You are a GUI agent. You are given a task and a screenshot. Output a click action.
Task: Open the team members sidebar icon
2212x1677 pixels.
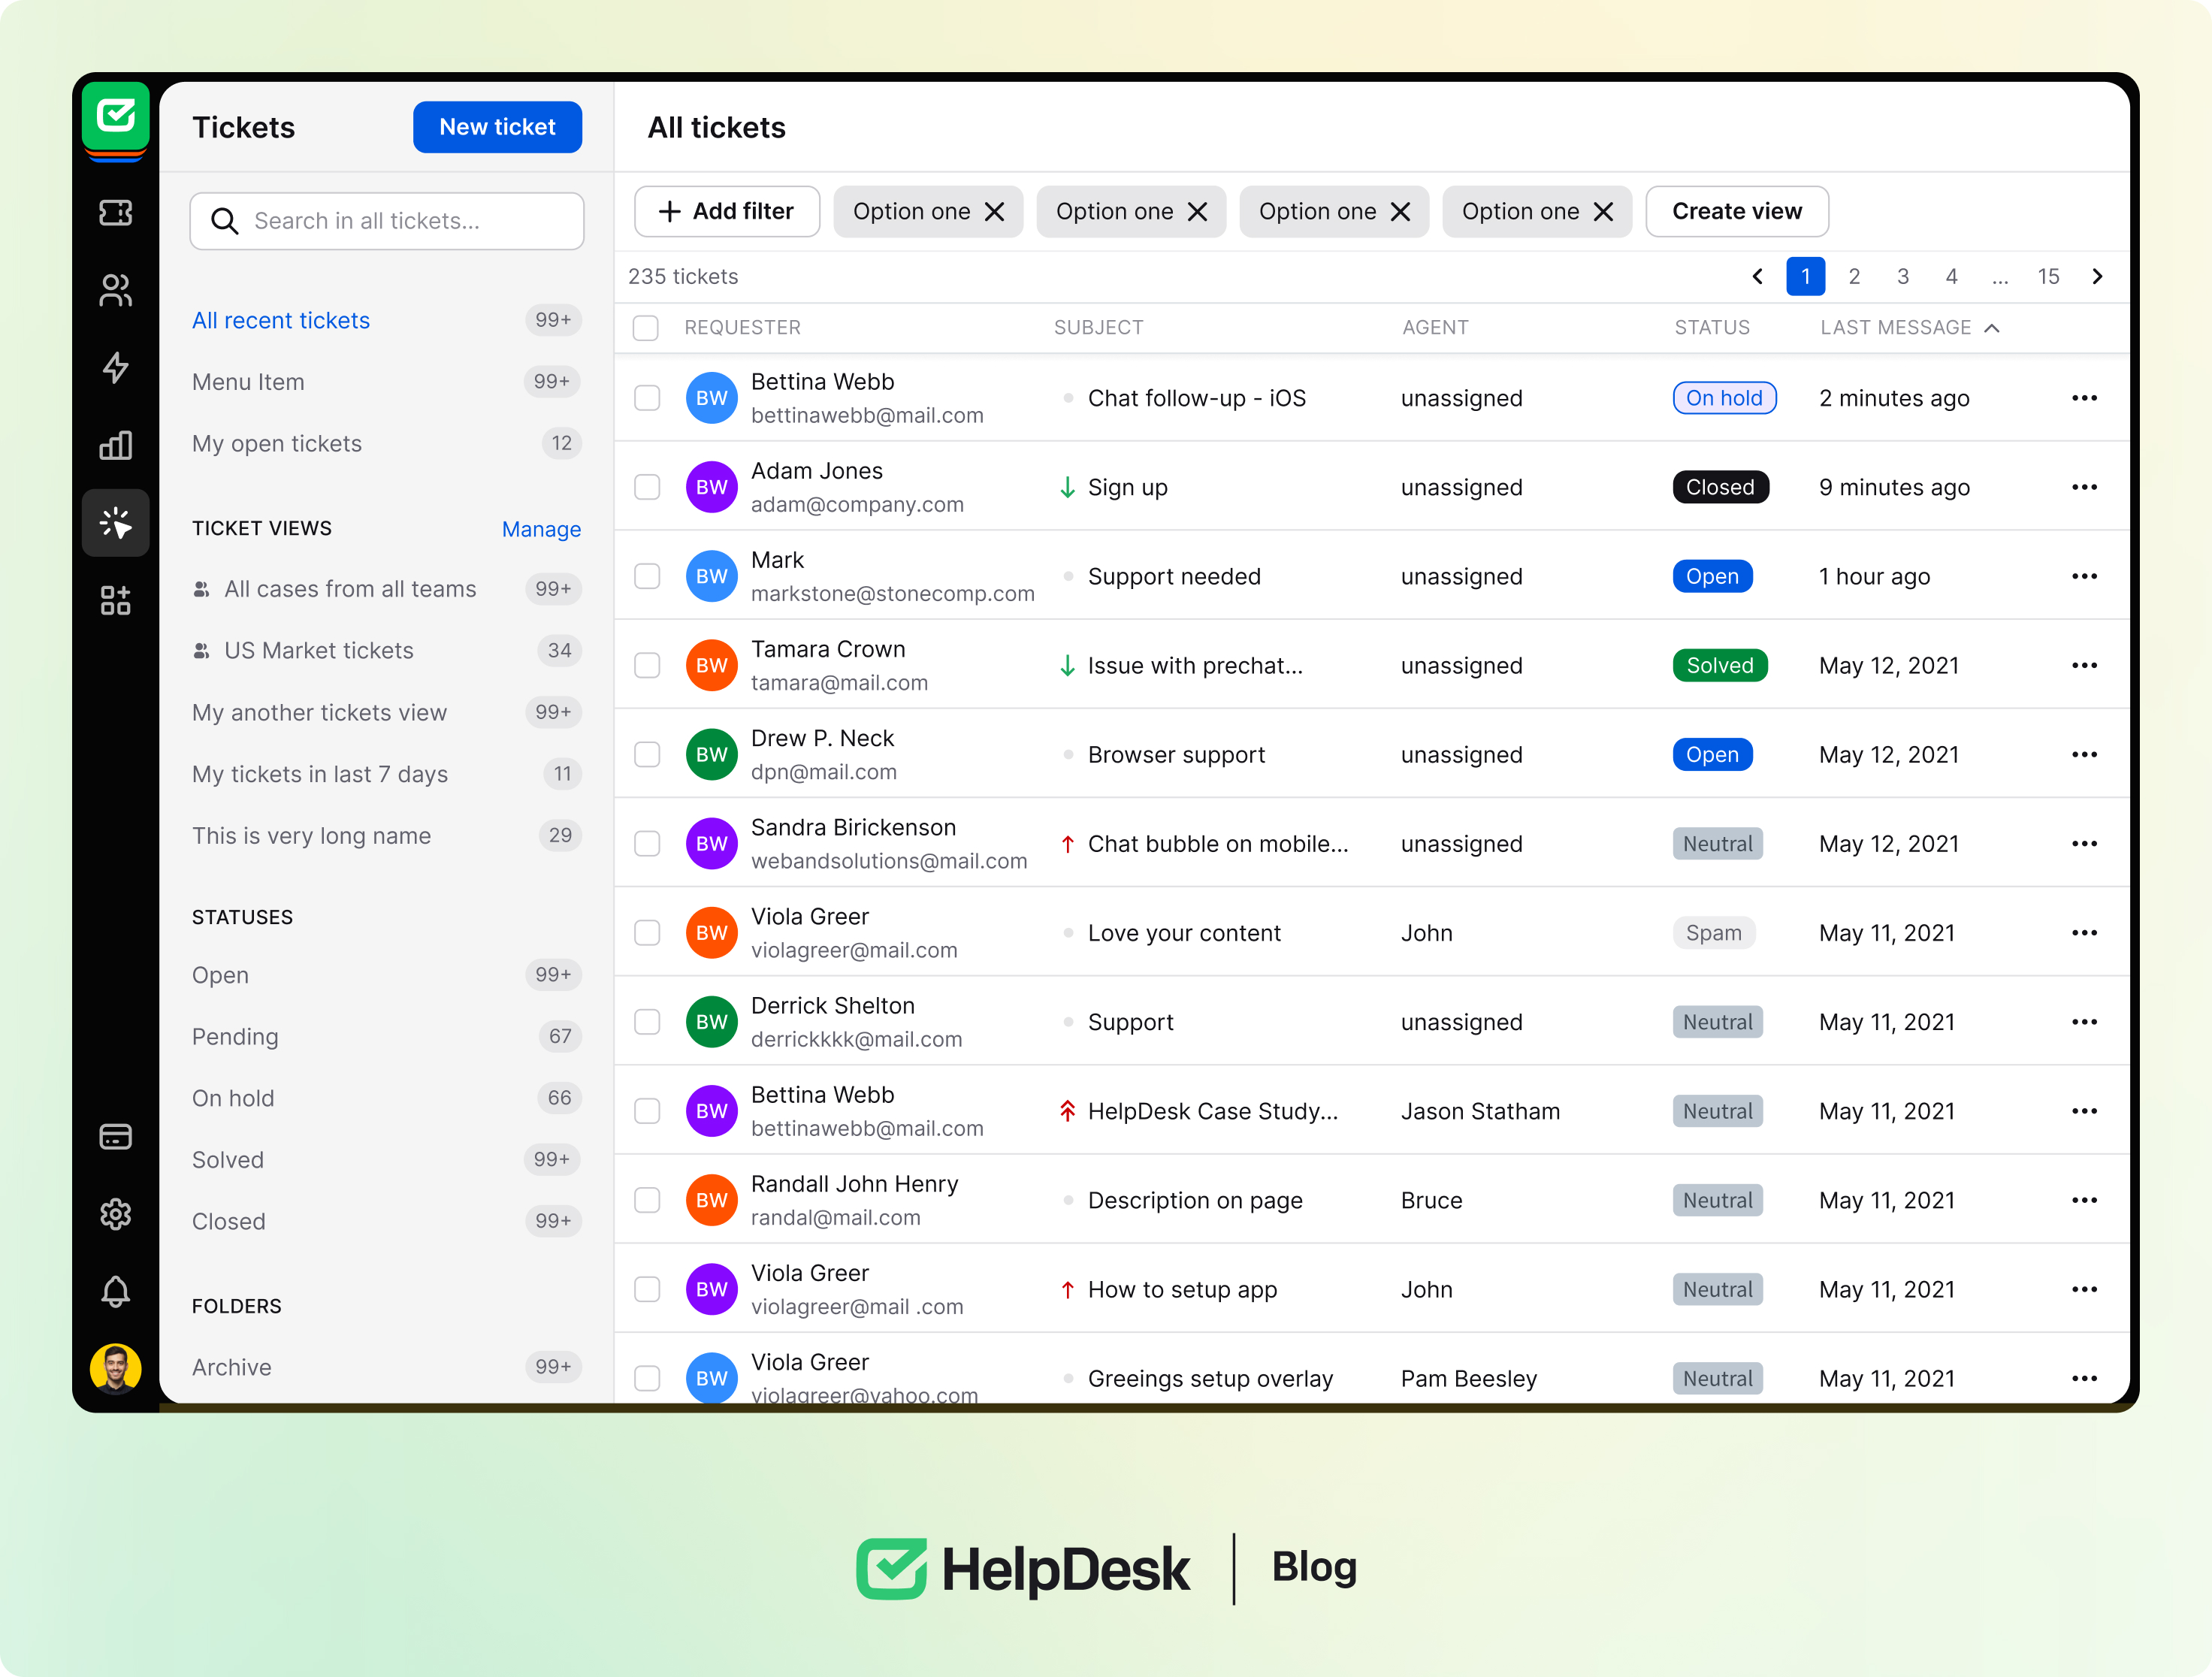pos(115,290)
